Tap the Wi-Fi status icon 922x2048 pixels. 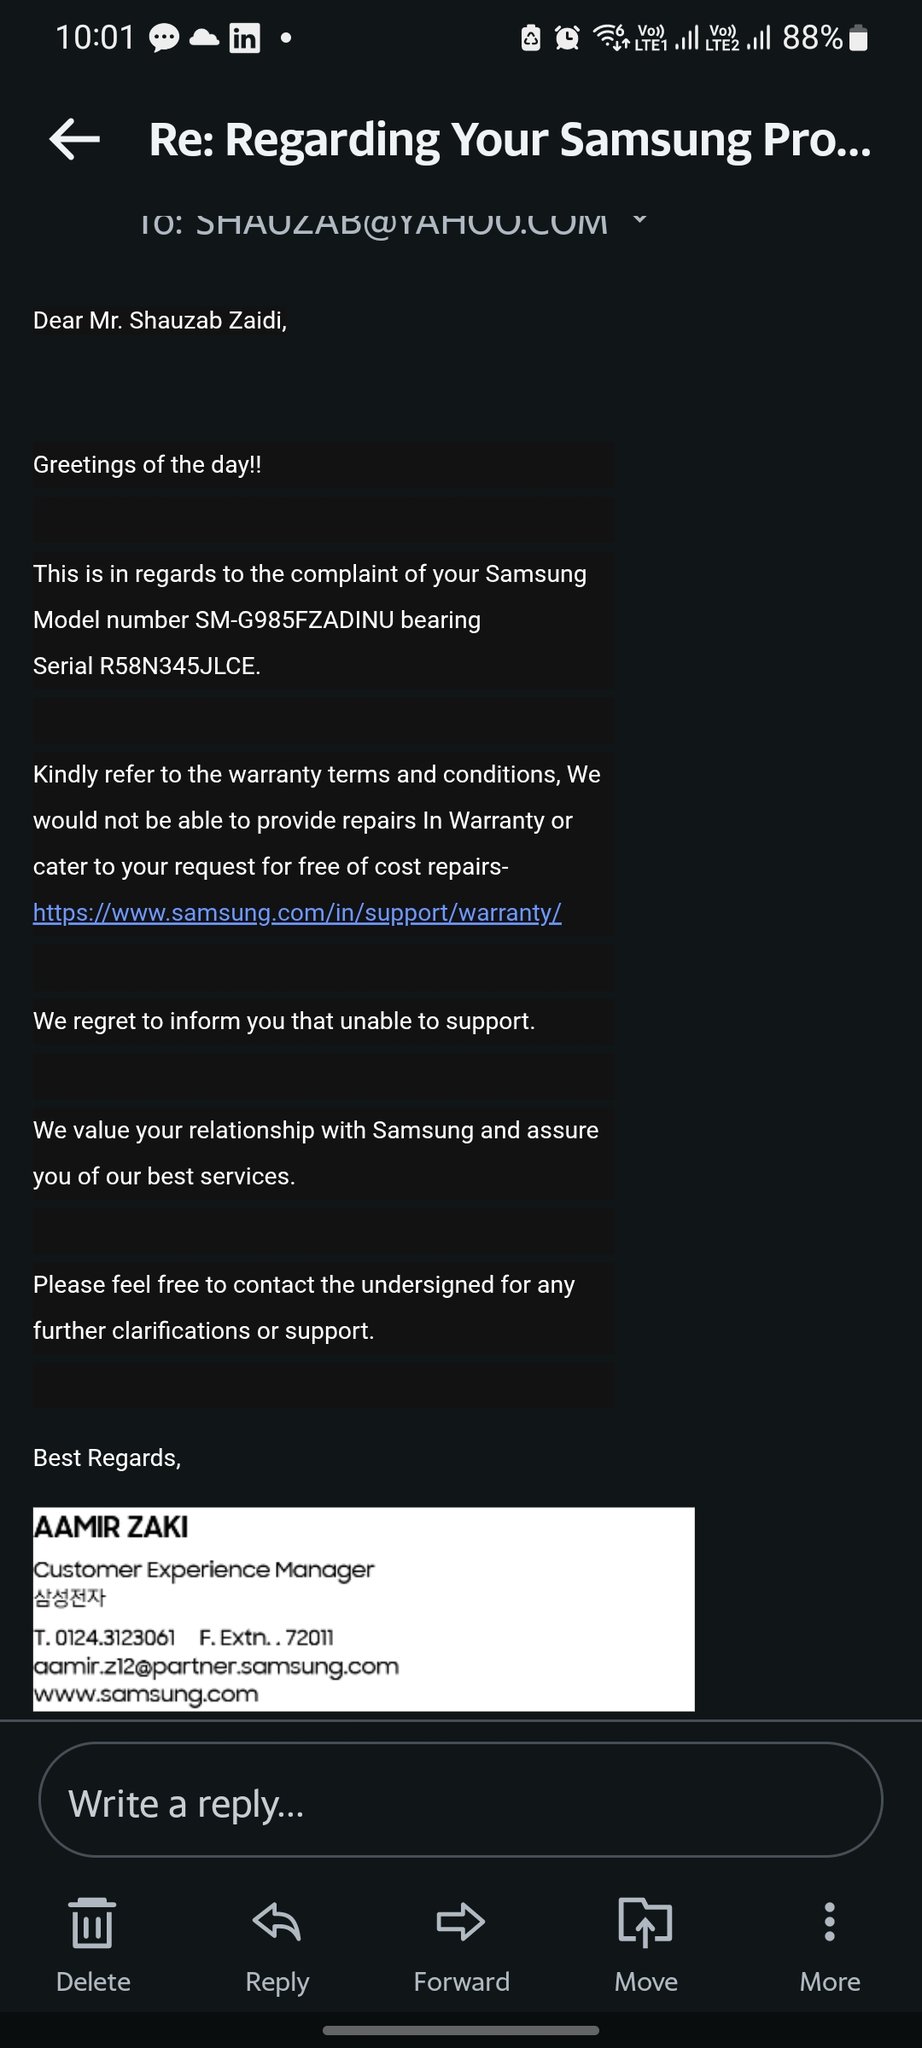click(x=611, y=39)
